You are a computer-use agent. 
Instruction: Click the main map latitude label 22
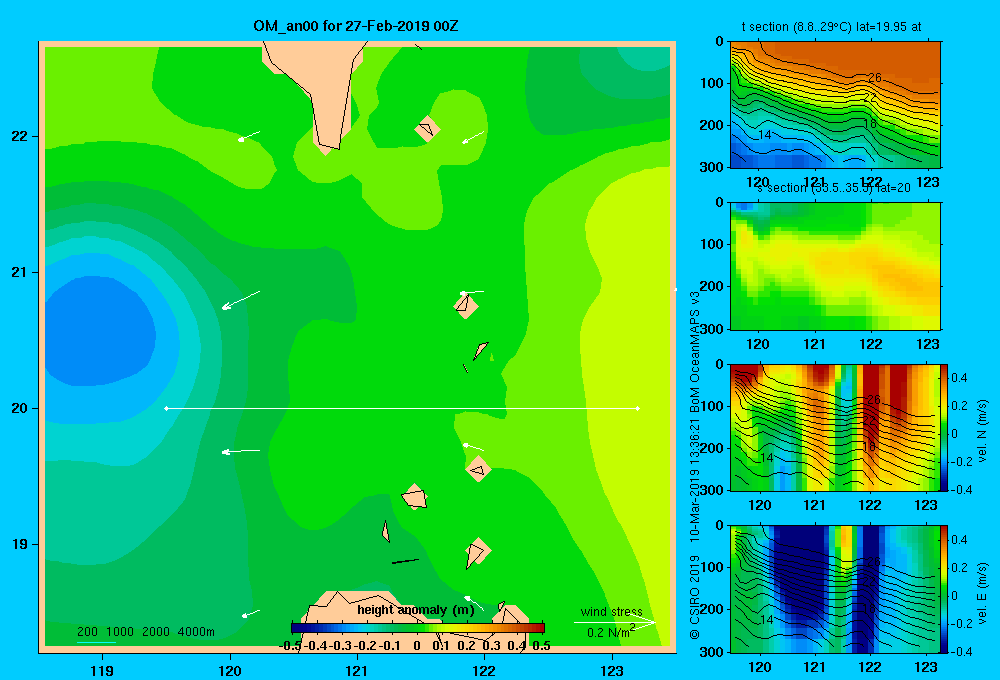click(19, 136)
